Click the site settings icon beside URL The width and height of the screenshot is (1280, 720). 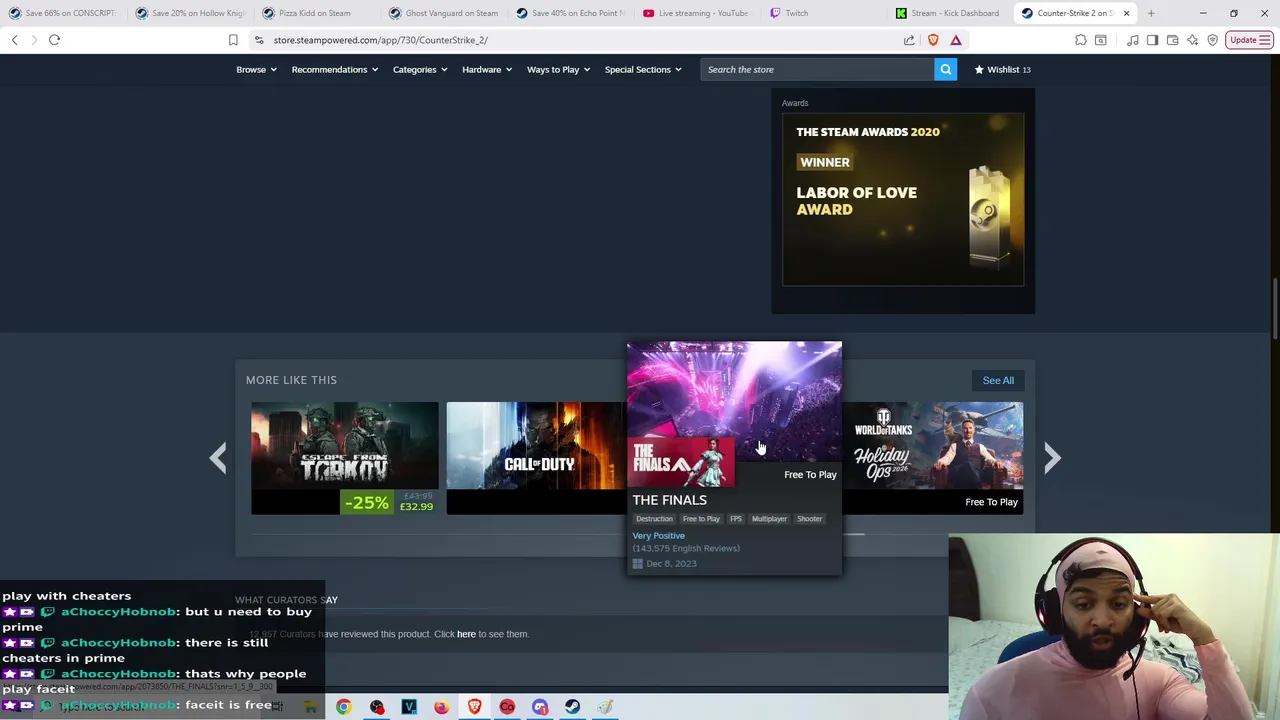(x=259, y=40)
